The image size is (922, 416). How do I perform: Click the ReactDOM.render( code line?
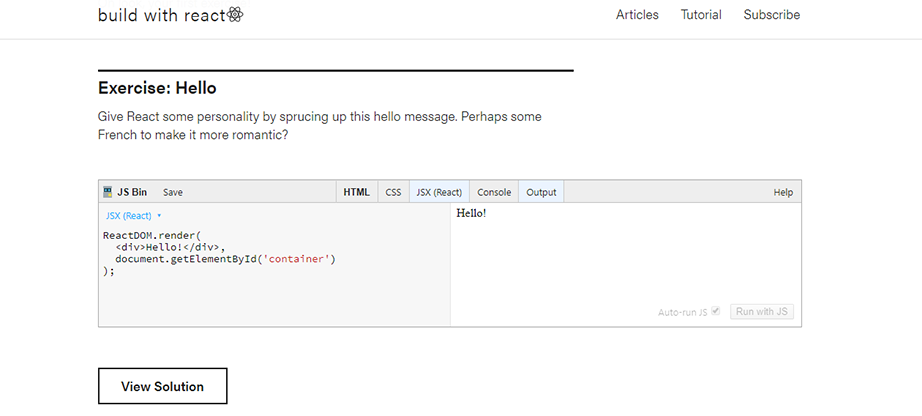[x=152, y=235]
